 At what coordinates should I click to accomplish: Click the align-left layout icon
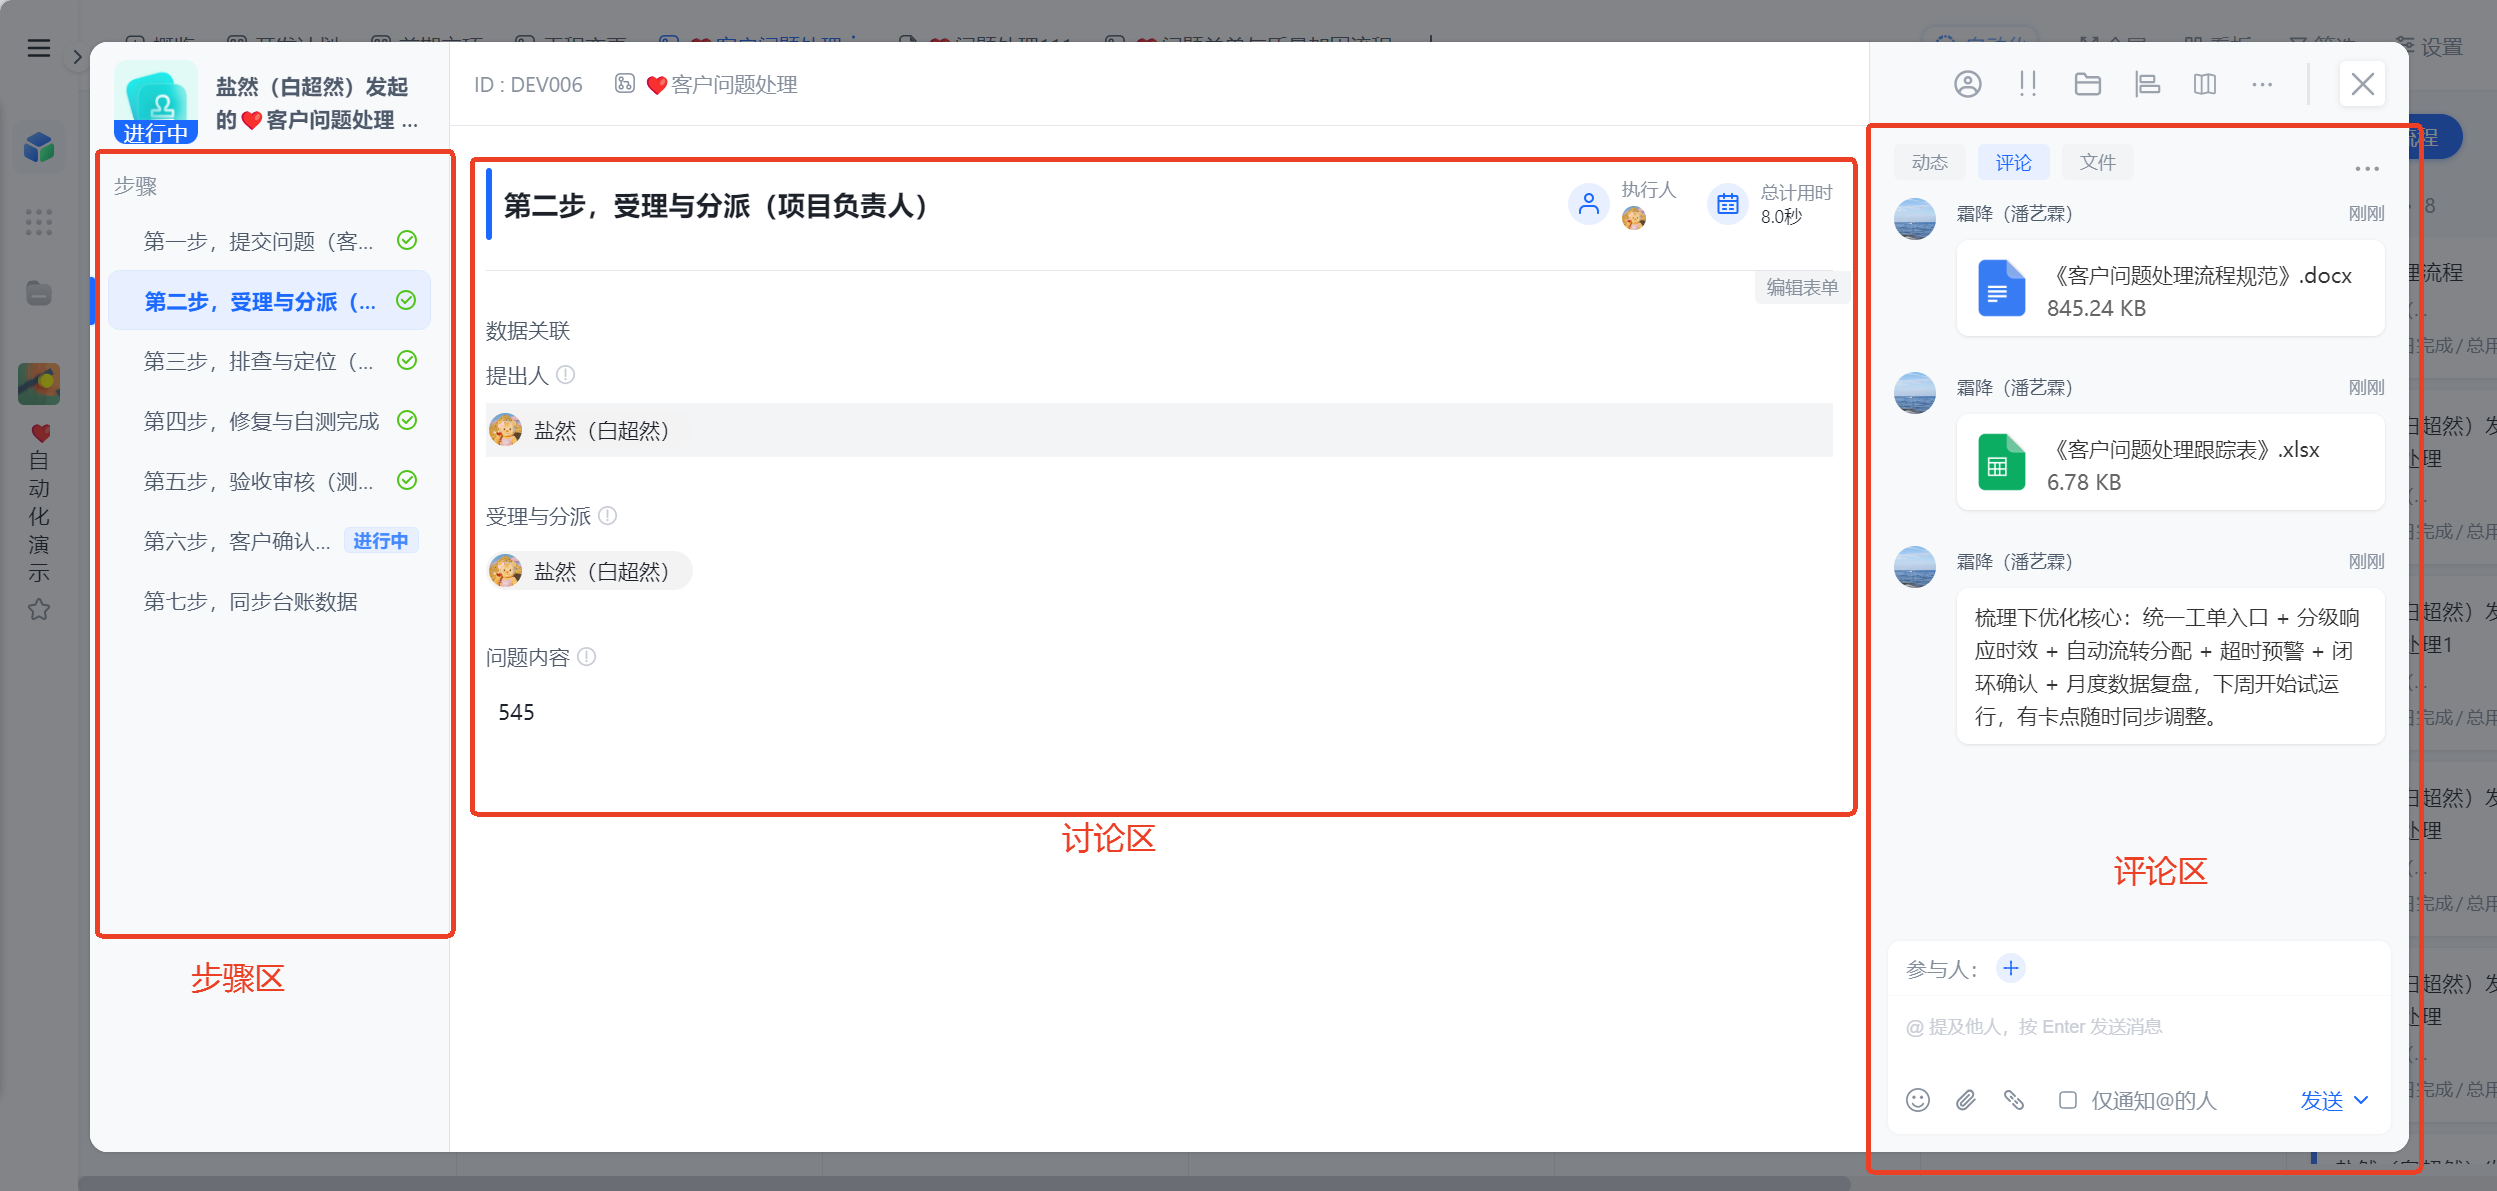point(2147,84)
